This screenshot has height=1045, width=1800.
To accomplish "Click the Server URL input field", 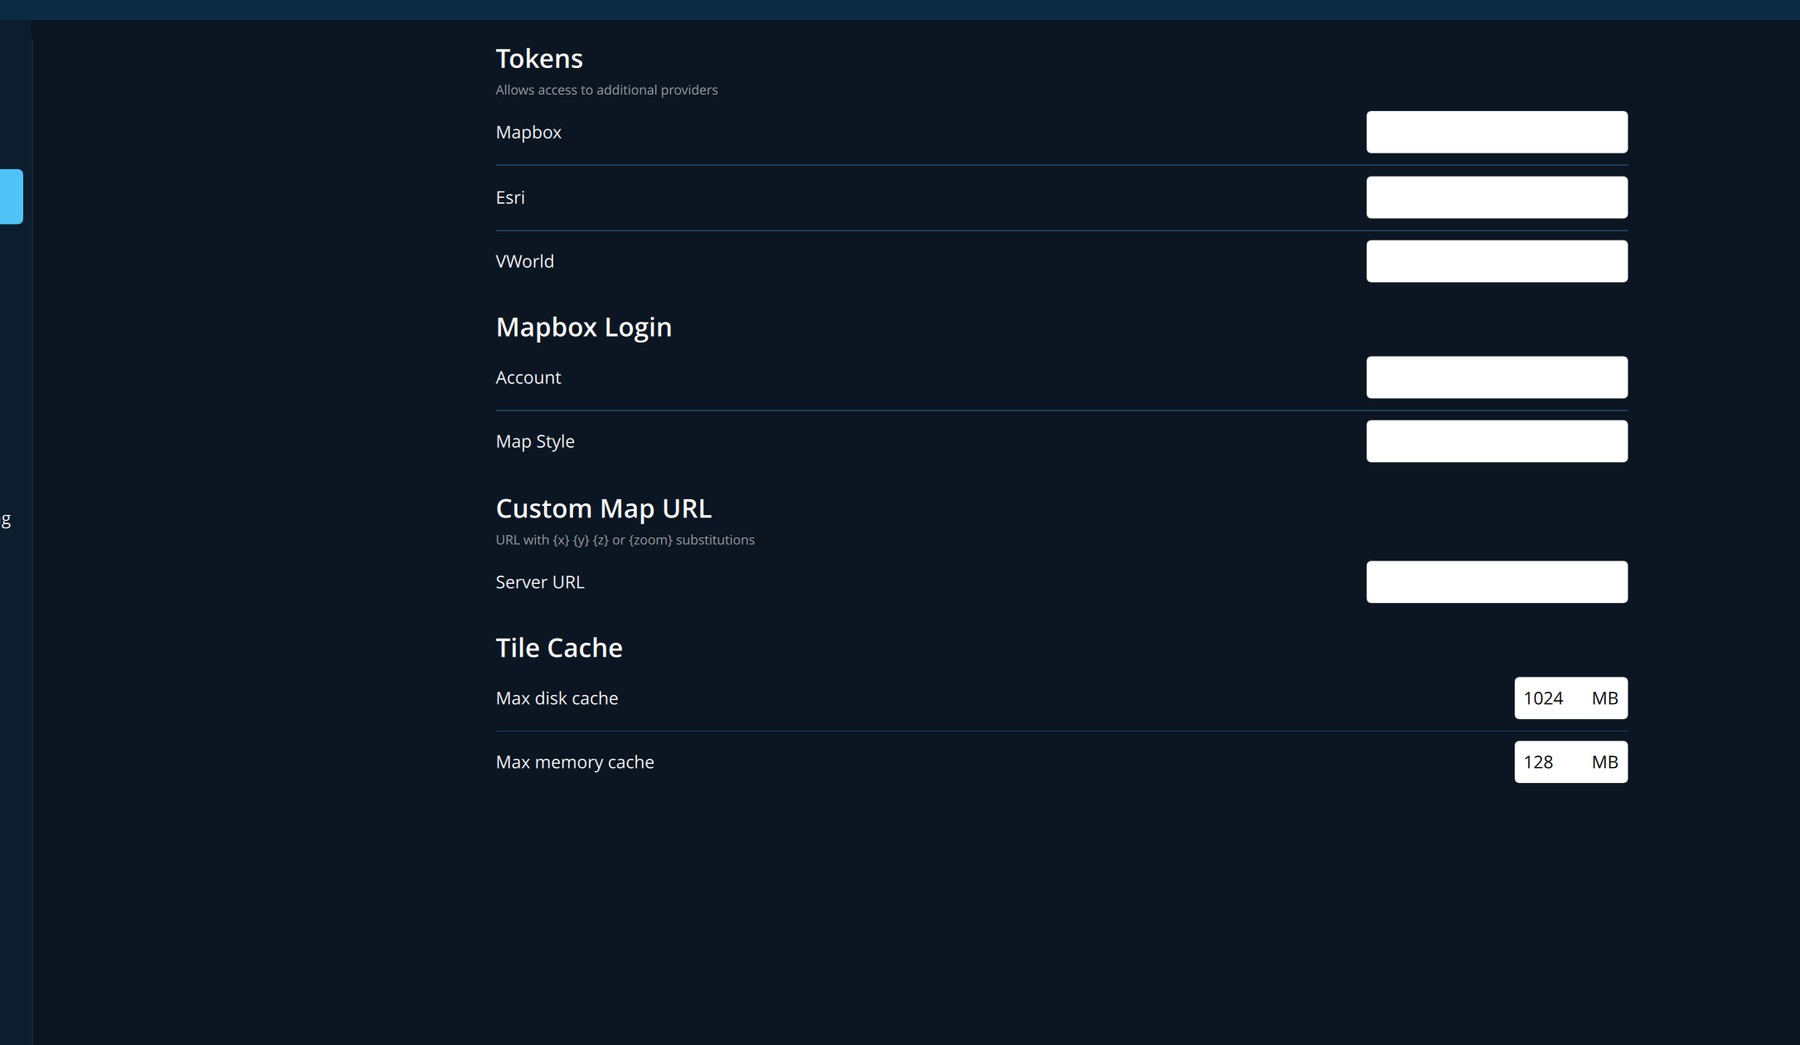I will pos(1496,582).
